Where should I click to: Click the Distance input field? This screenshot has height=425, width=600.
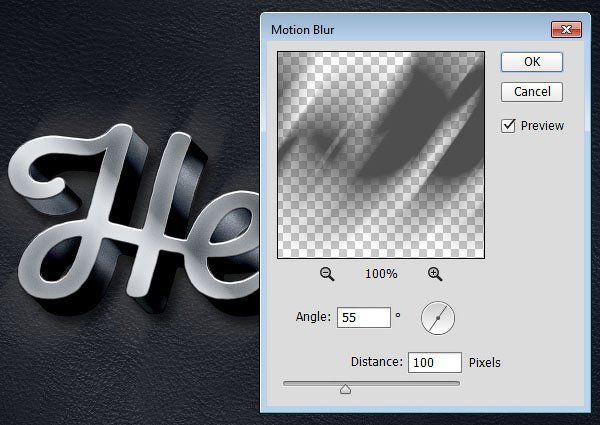point(435,362)
